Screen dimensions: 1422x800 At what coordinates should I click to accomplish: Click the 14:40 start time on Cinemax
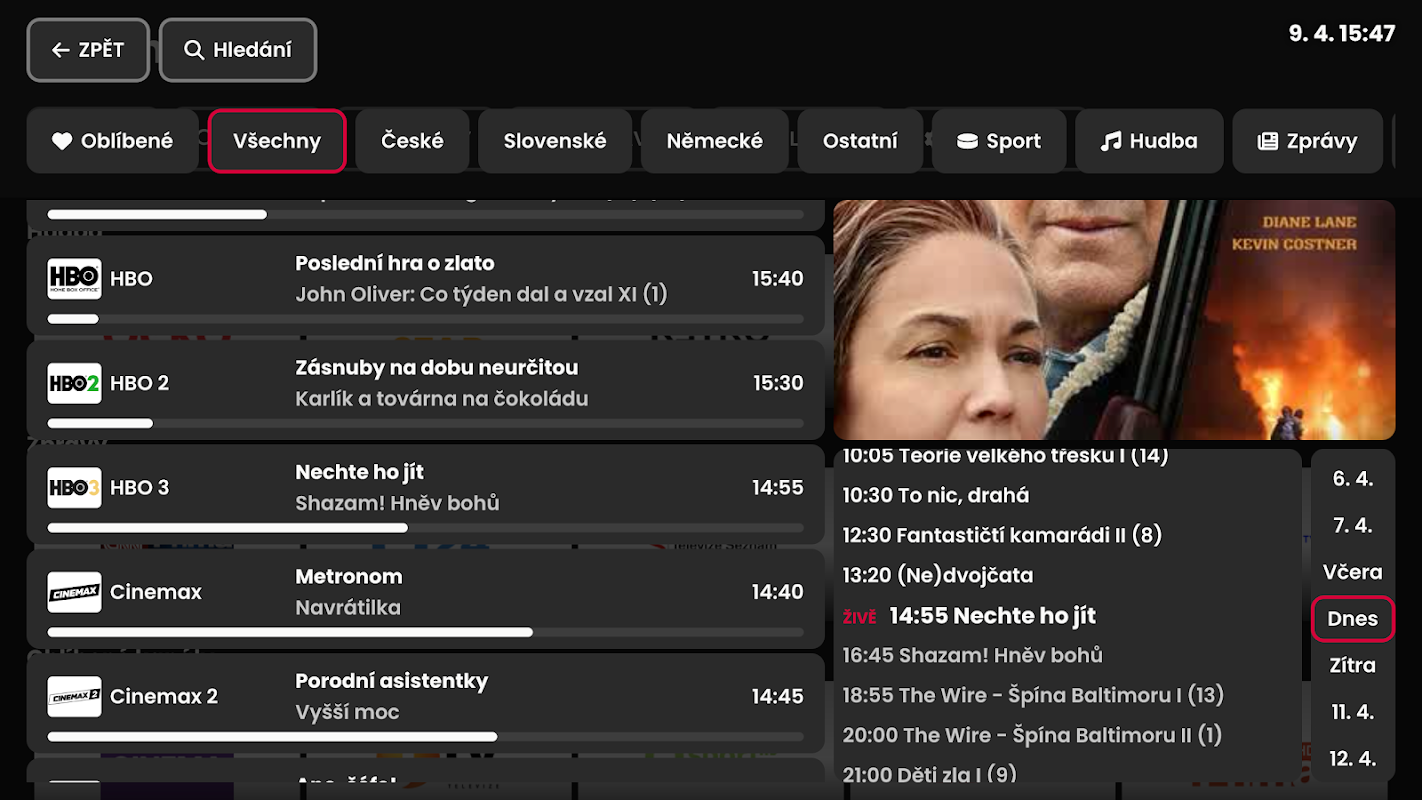click(778, 592)
